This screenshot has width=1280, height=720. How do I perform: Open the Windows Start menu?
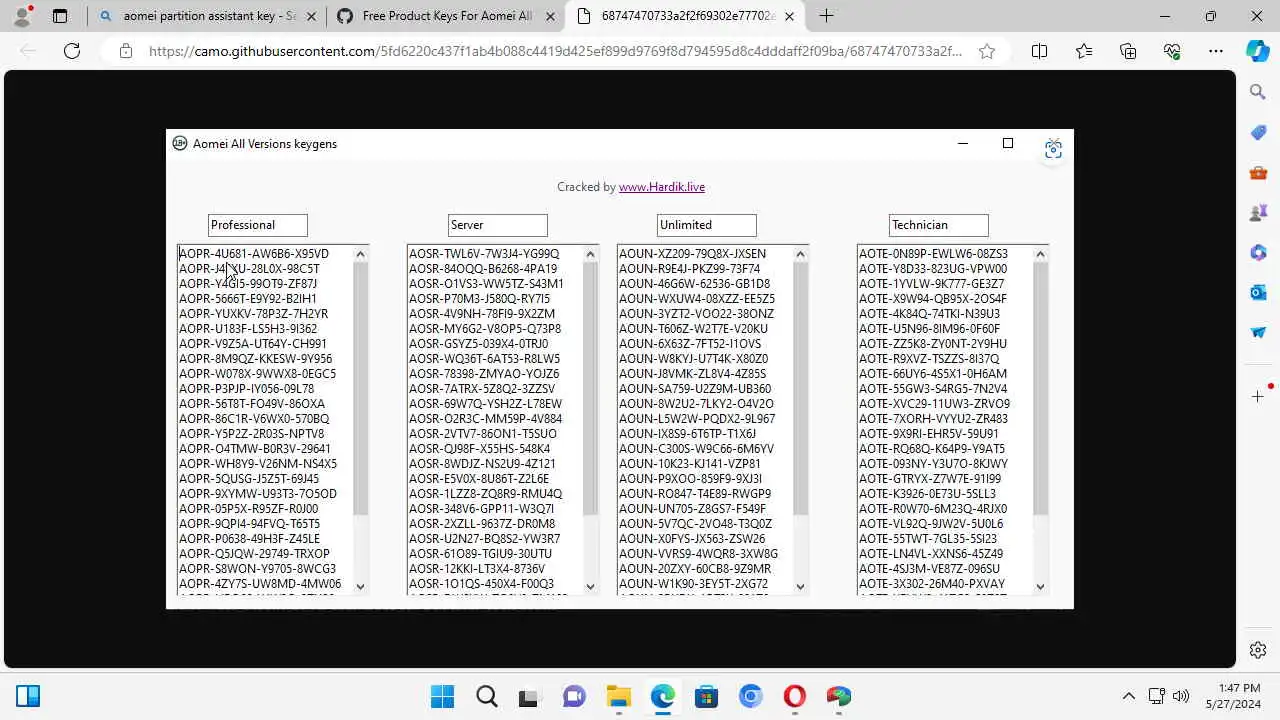pos(442,696)
